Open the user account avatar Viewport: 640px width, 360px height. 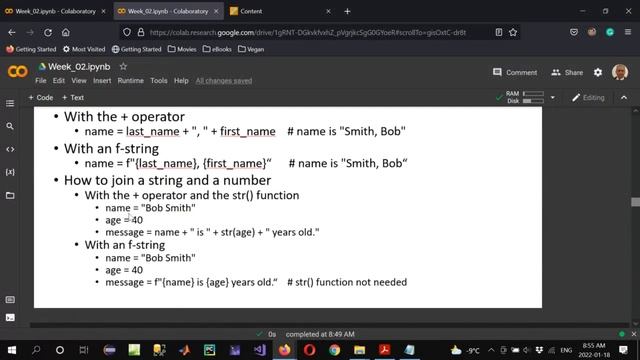[620, 72]
